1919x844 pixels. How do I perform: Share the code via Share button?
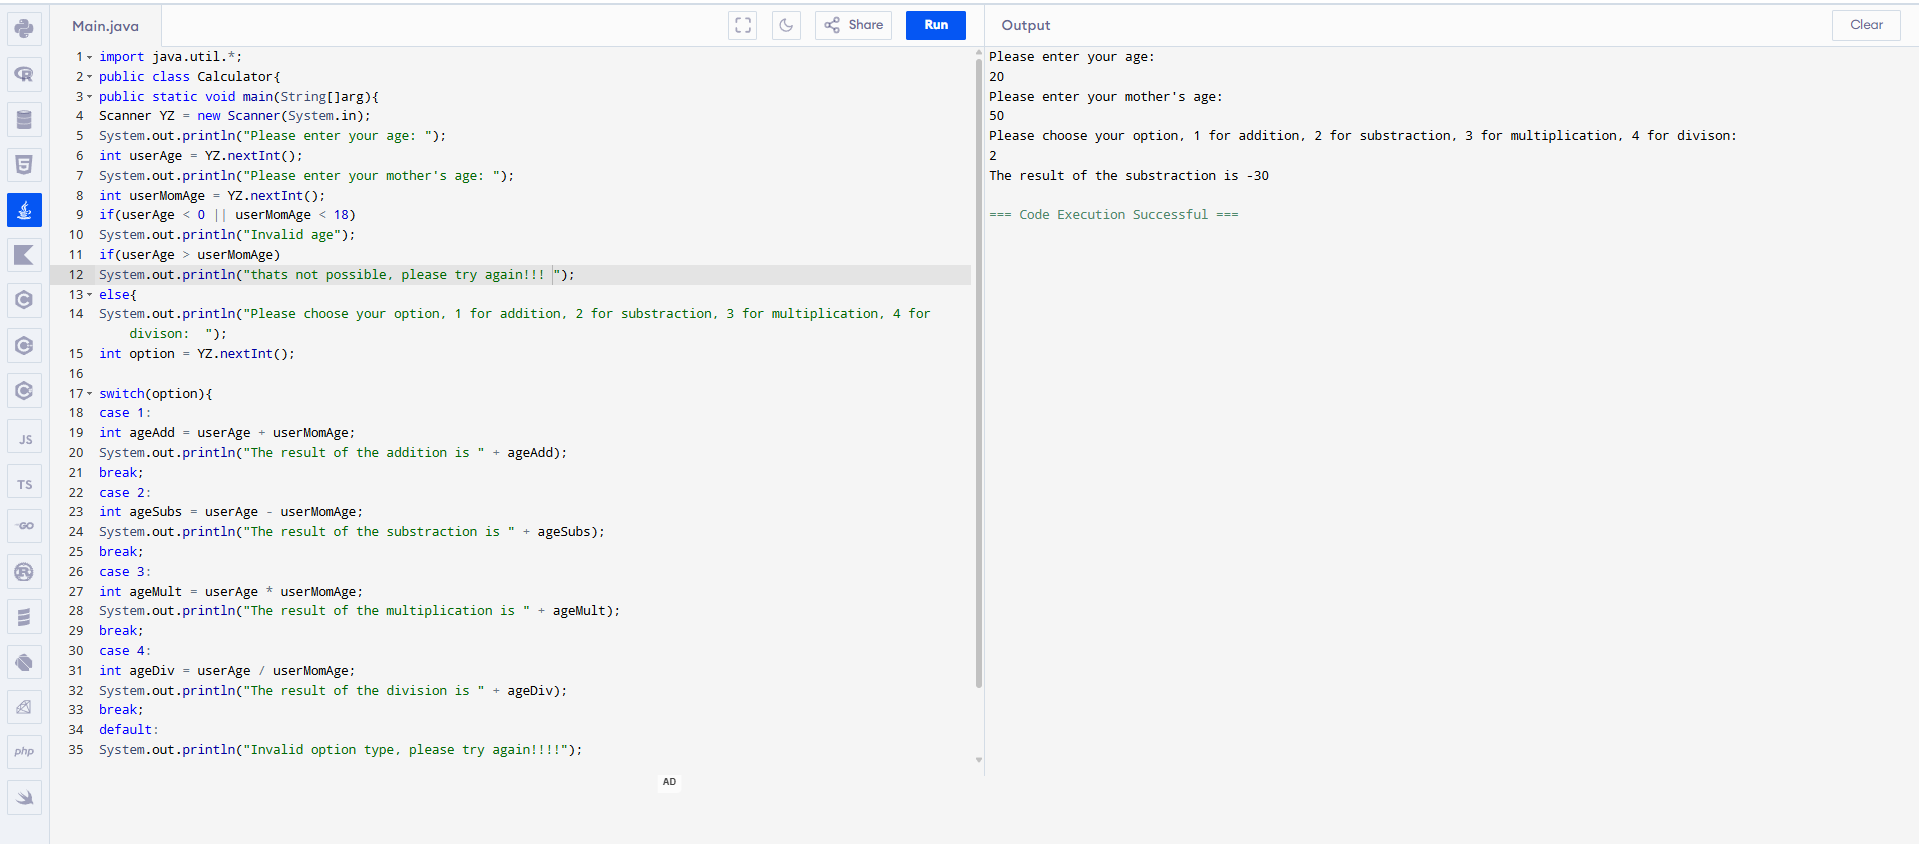854,25
